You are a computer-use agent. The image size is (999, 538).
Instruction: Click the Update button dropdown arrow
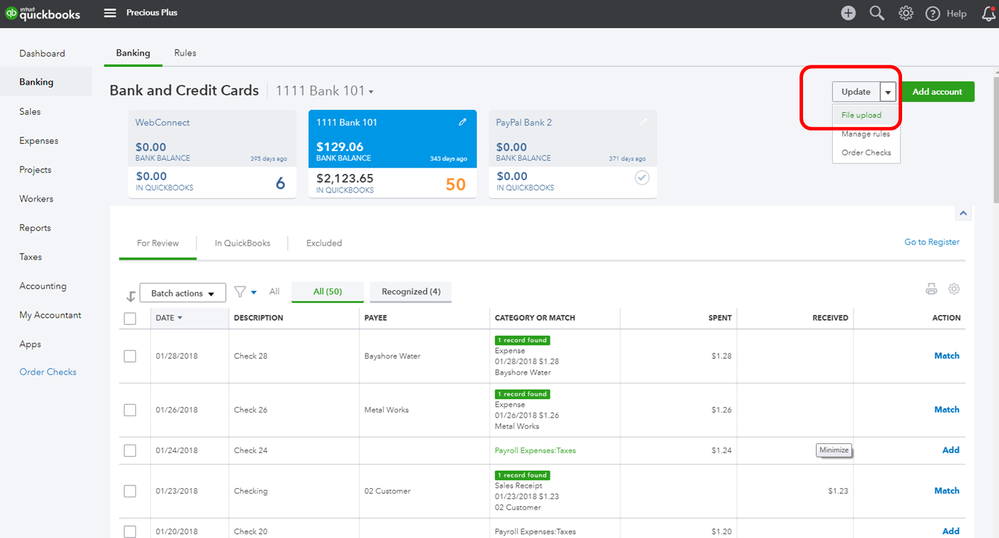pyautogui.click(x=888, y=92)
